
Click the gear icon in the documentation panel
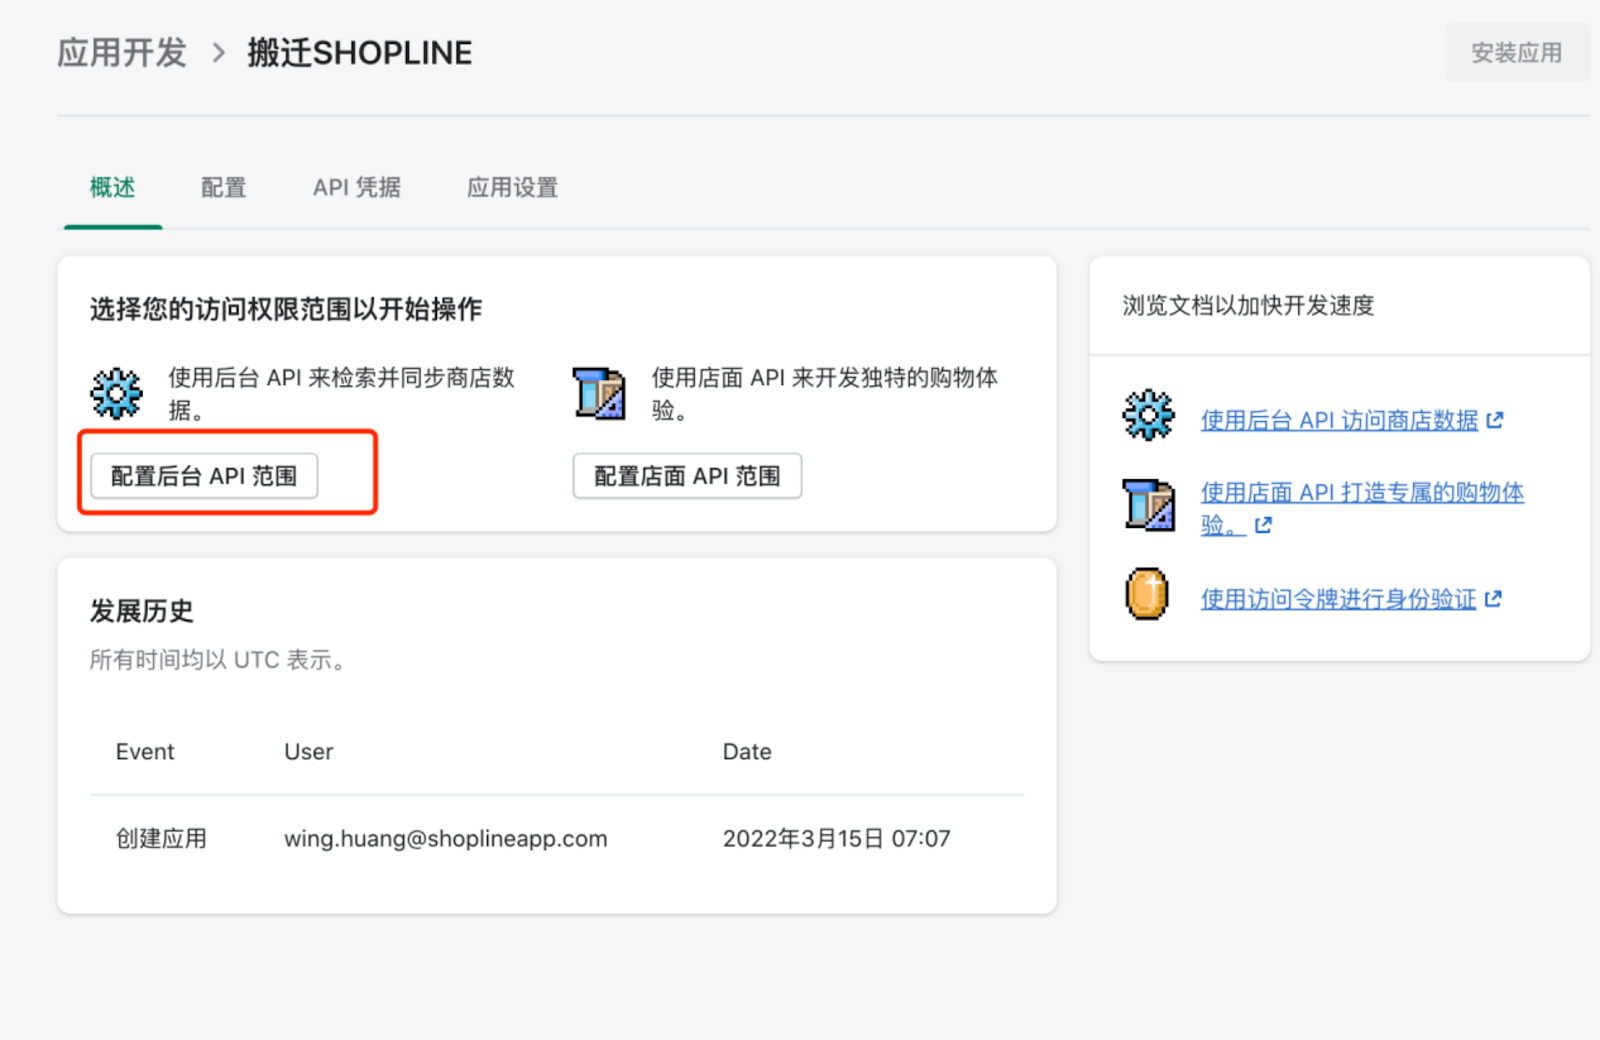click(x=1148, y=415)
